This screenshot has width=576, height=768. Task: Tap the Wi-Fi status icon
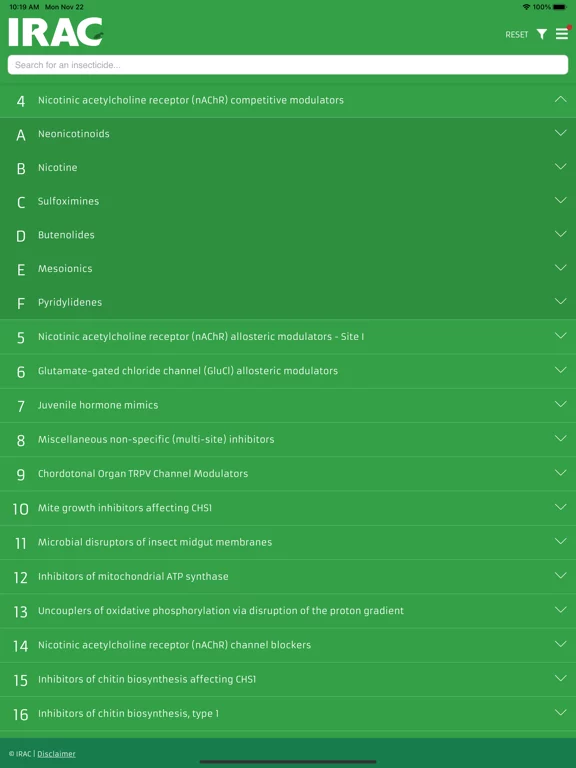527,7
